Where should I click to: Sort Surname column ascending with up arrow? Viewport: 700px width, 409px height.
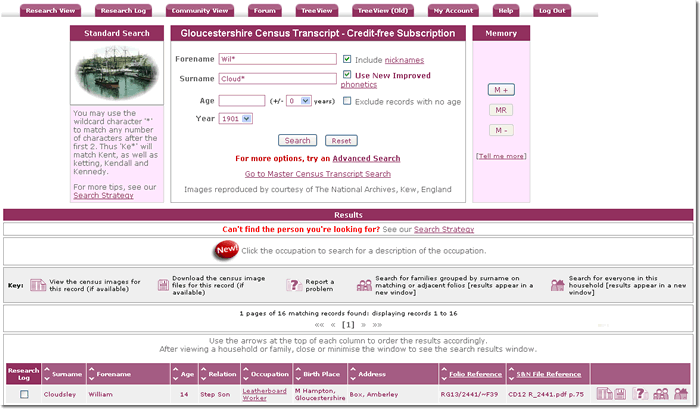point(47,370)
